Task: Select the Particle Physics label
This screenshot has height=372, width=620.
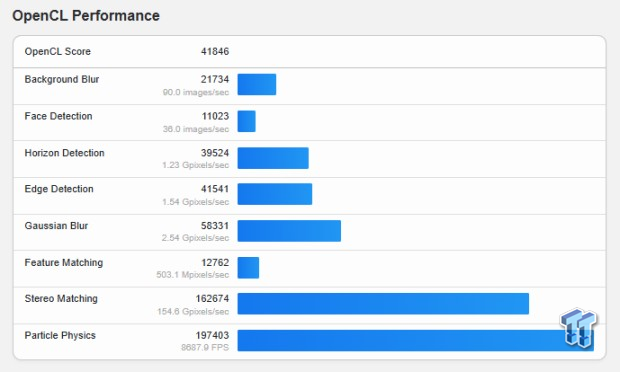Action: click(60, 335)
